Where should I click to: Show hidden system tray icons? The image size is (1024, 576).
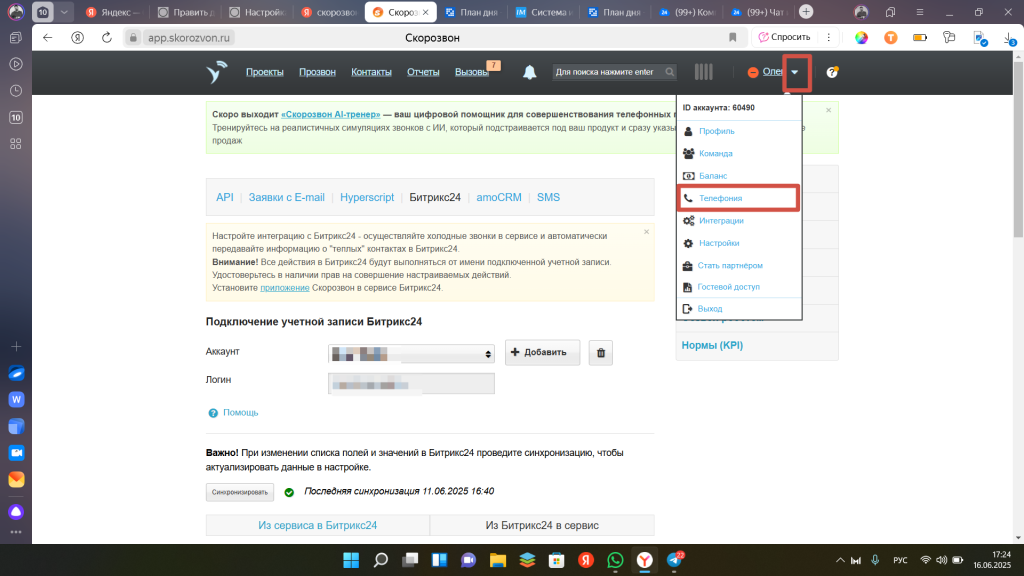click(840, 560)
